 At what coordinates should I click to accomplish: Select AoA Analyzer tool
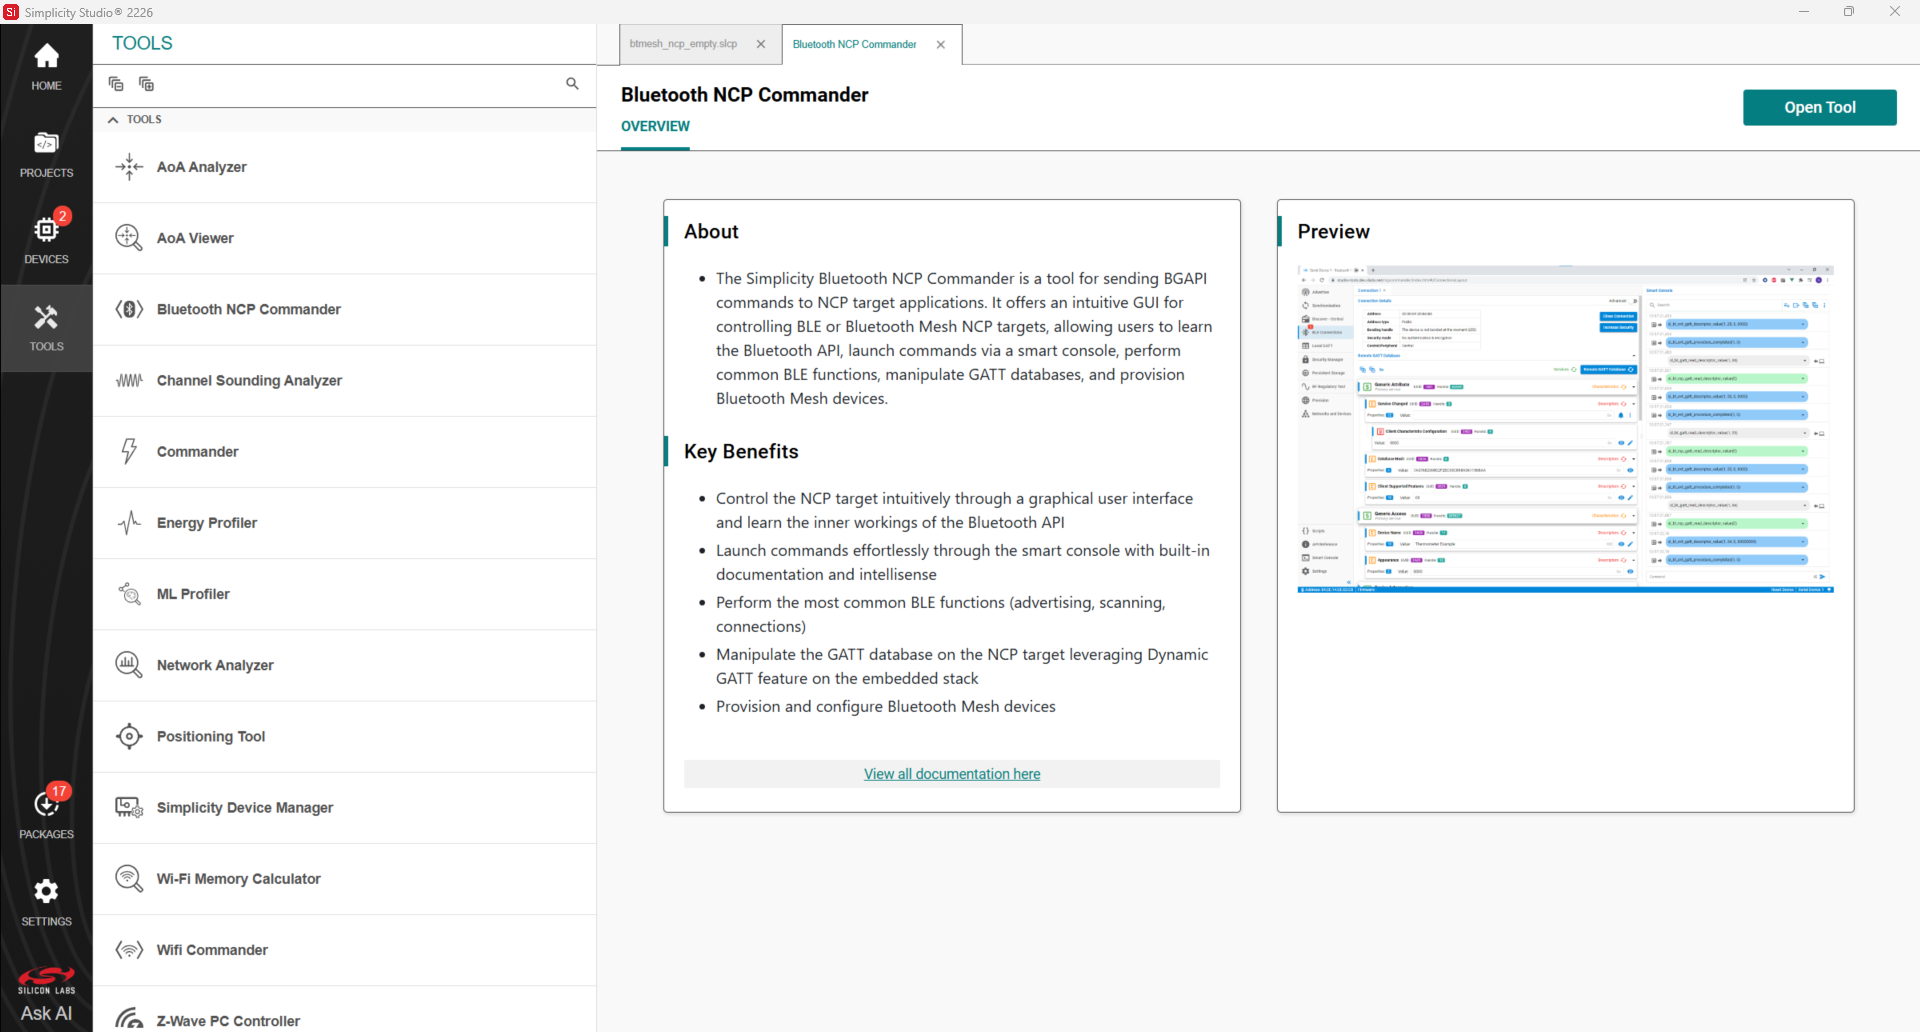(344, 167)
